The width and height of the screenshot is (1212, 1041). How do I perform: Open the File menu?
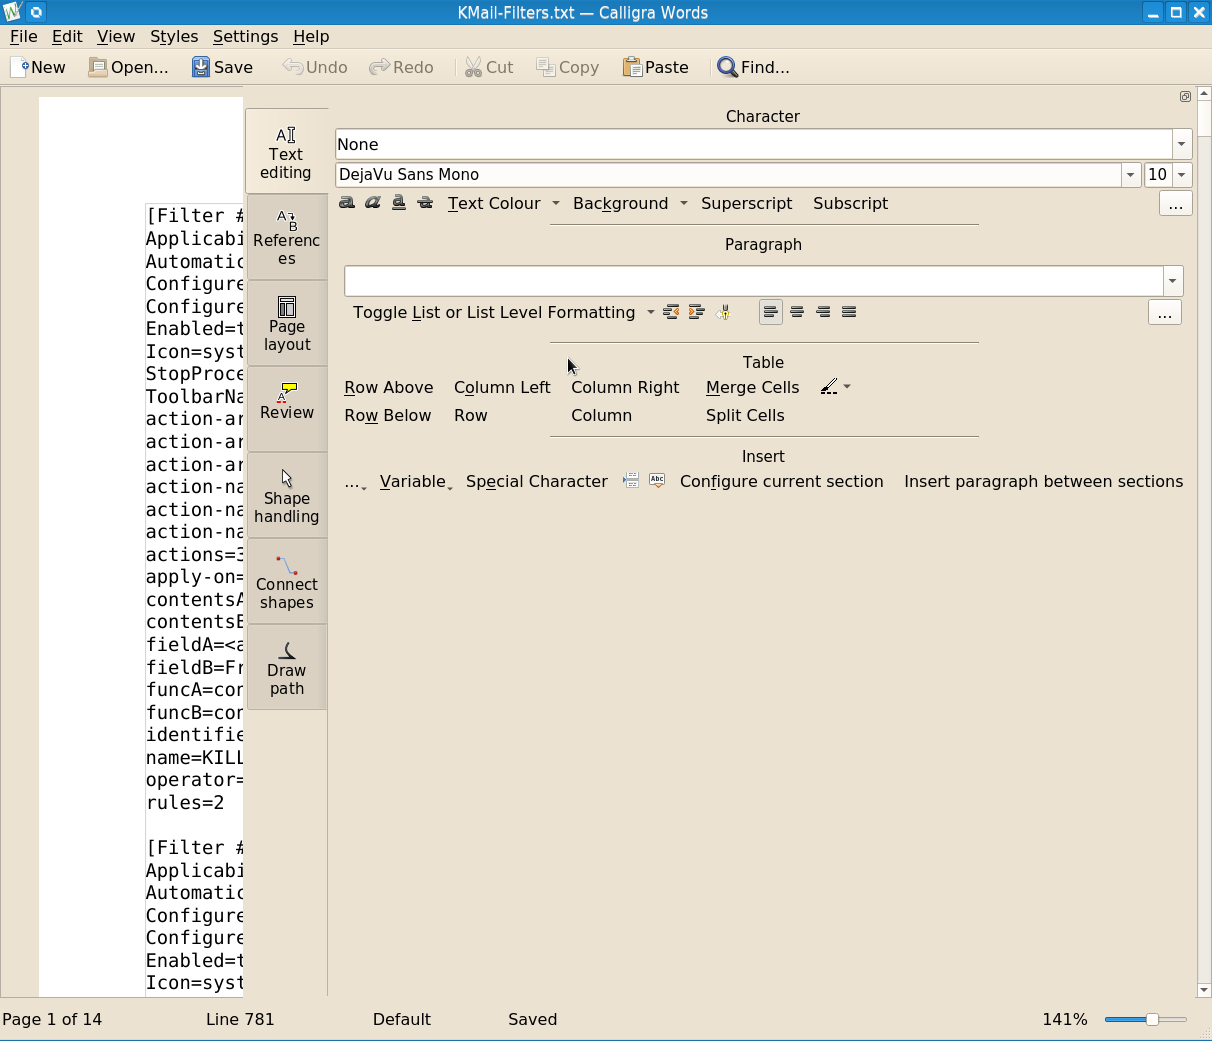[x=23, y=36]
